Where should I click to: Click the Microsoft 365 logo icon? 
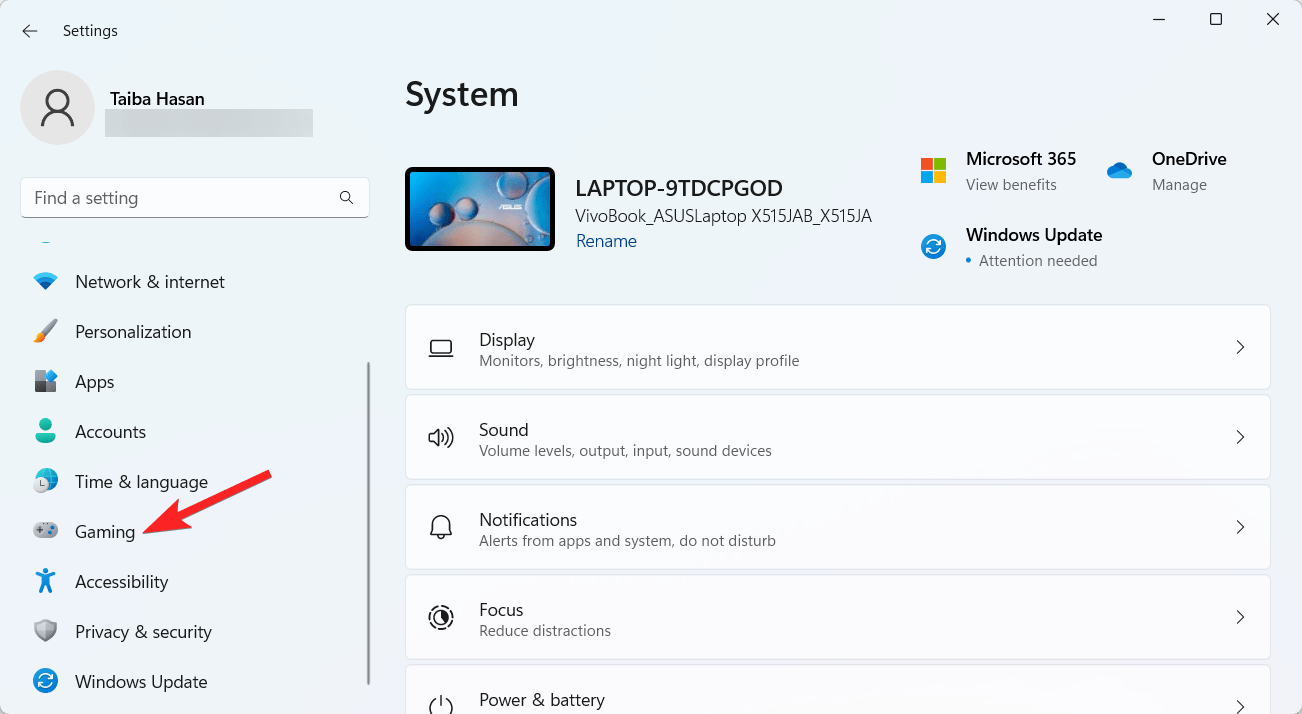coord(933,170)
